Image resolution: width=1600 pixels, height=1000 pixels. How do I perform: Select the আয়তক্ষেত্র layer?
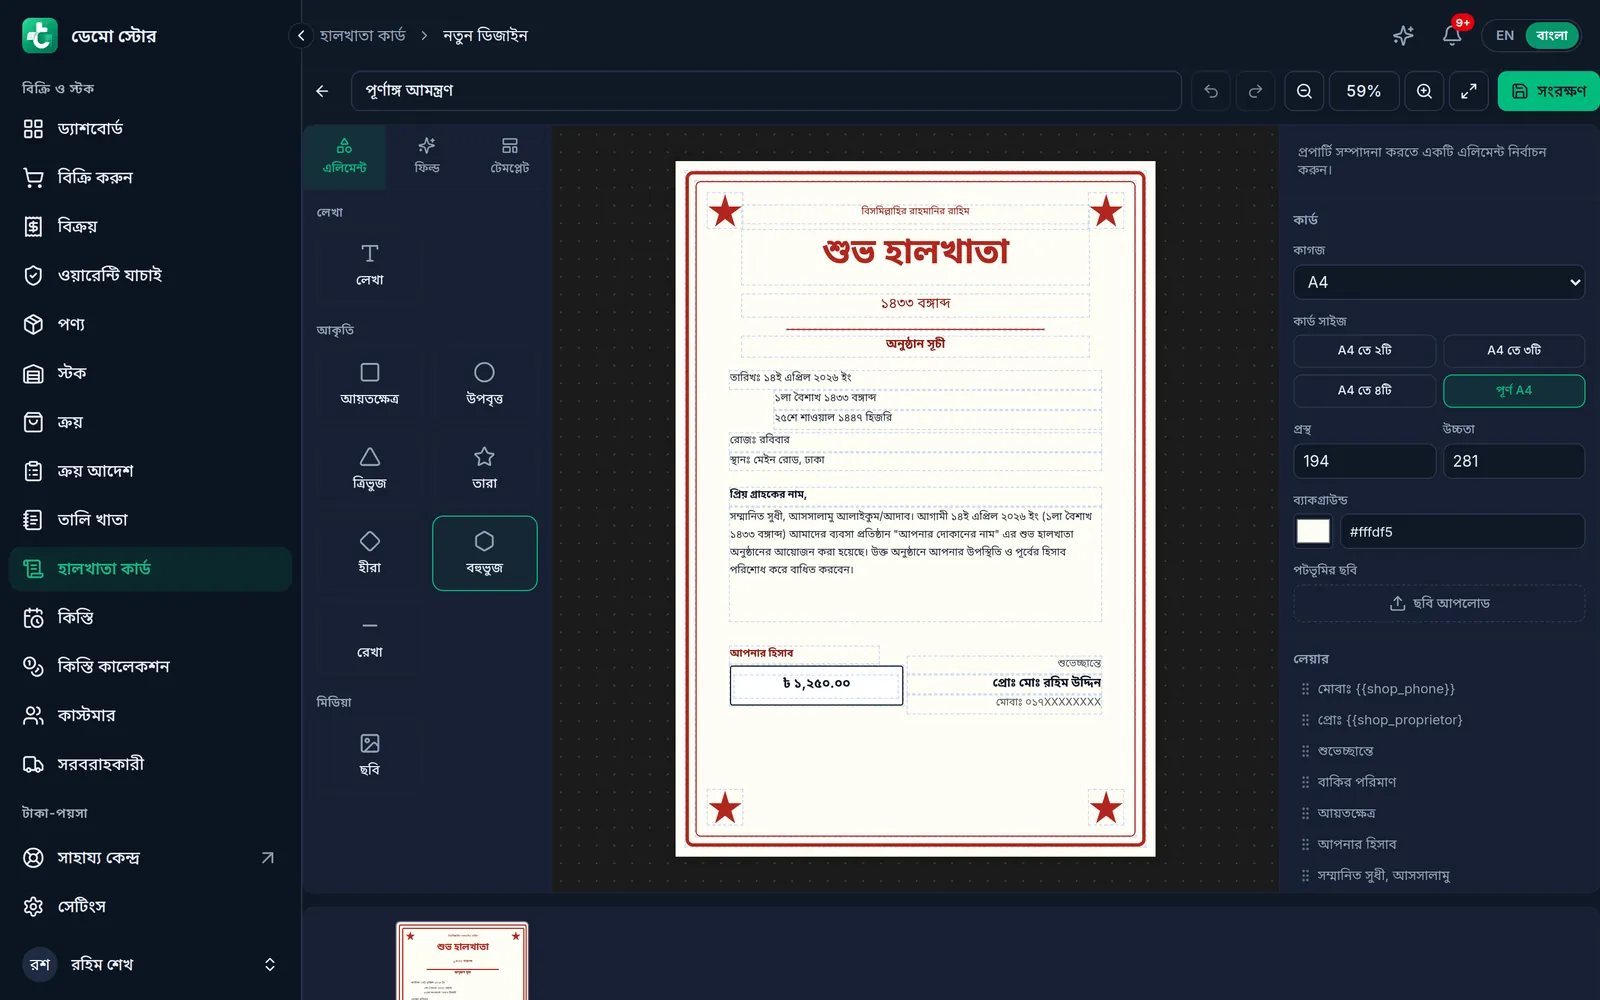click(1439, 813)
